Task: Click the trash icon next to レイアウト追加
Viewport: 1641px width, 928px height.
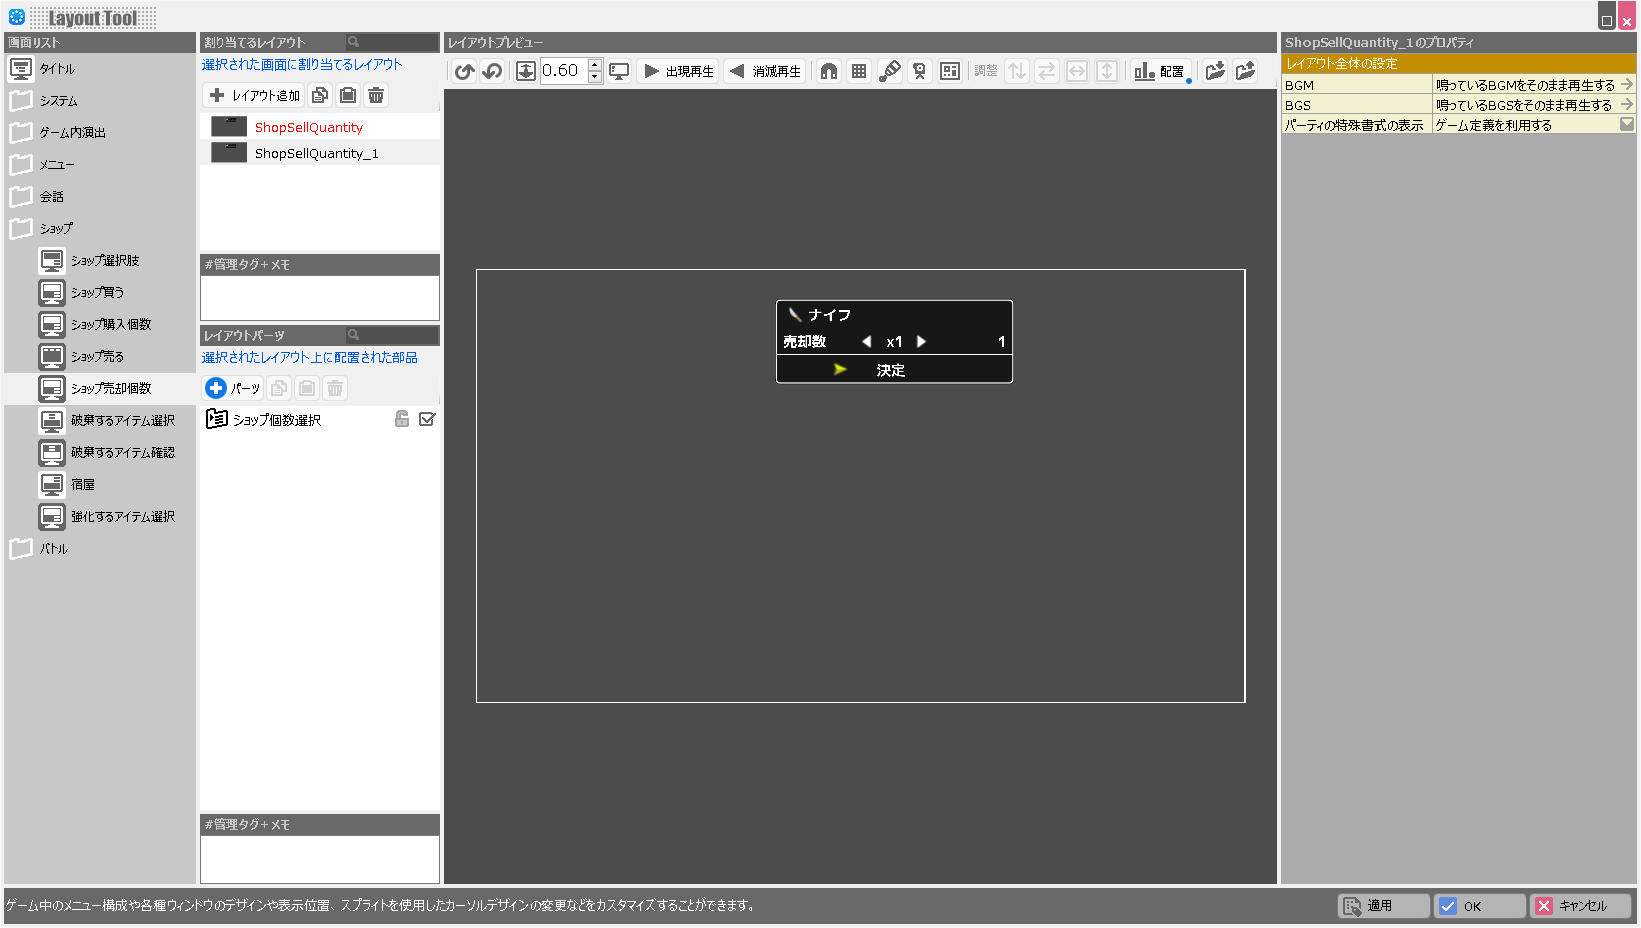Action: click(376, 96)
